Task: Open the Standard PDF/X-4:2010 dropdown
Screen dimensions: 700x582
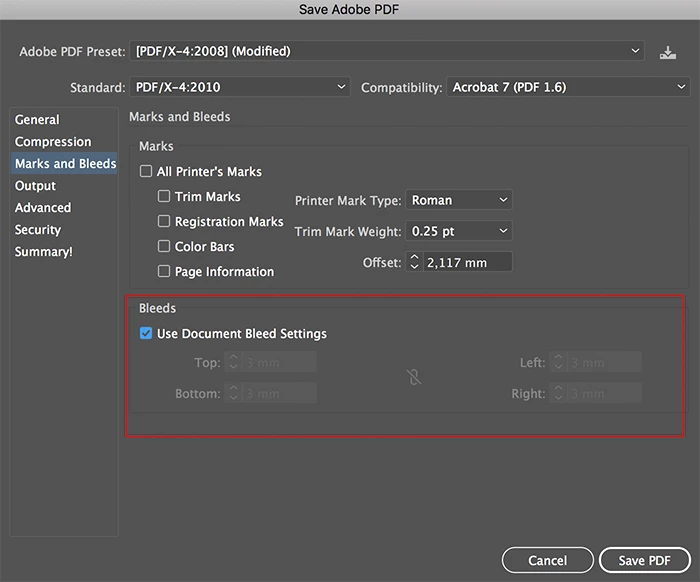Action: [240, 87]
